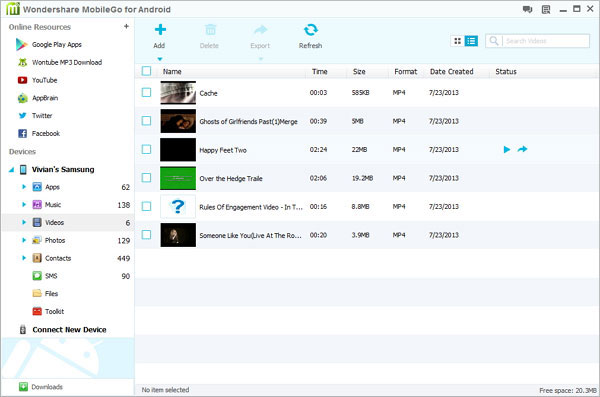Screen dimensions: 600x397
Task: Check Rules Of Engagement Video checkbox
Action: (146, 206)
